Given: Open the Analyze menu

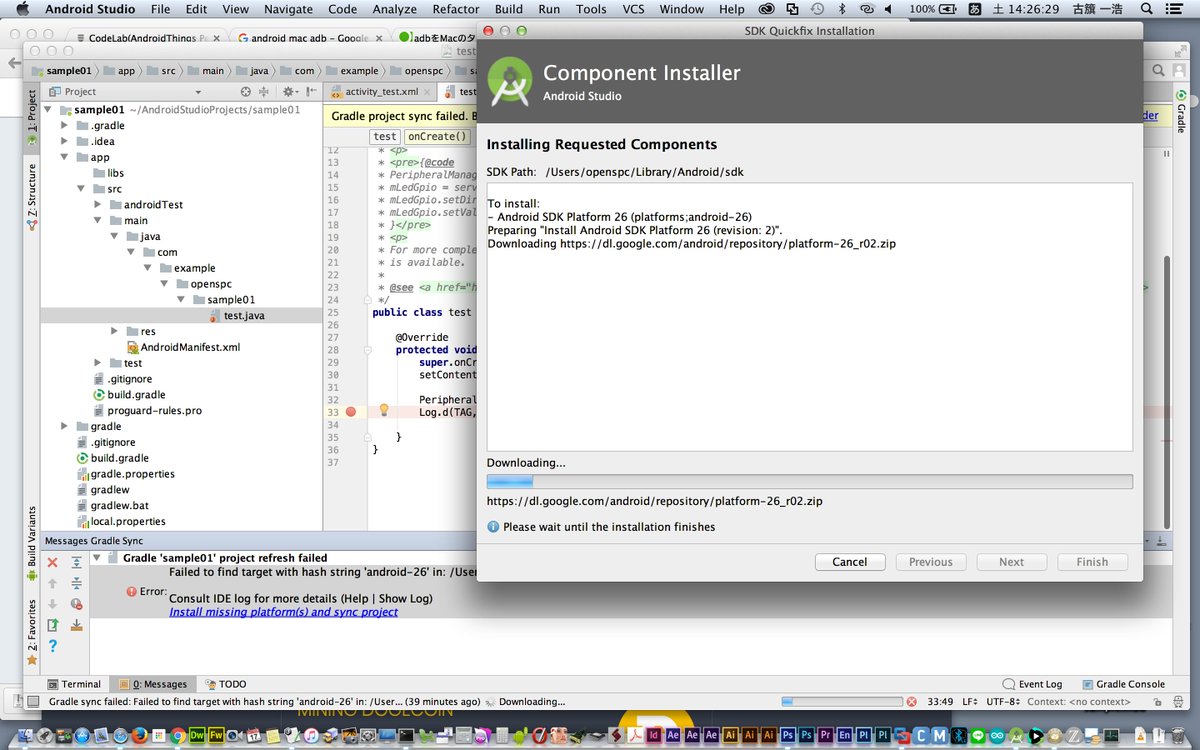Looking at the screenshot, I should pos(394,9).
